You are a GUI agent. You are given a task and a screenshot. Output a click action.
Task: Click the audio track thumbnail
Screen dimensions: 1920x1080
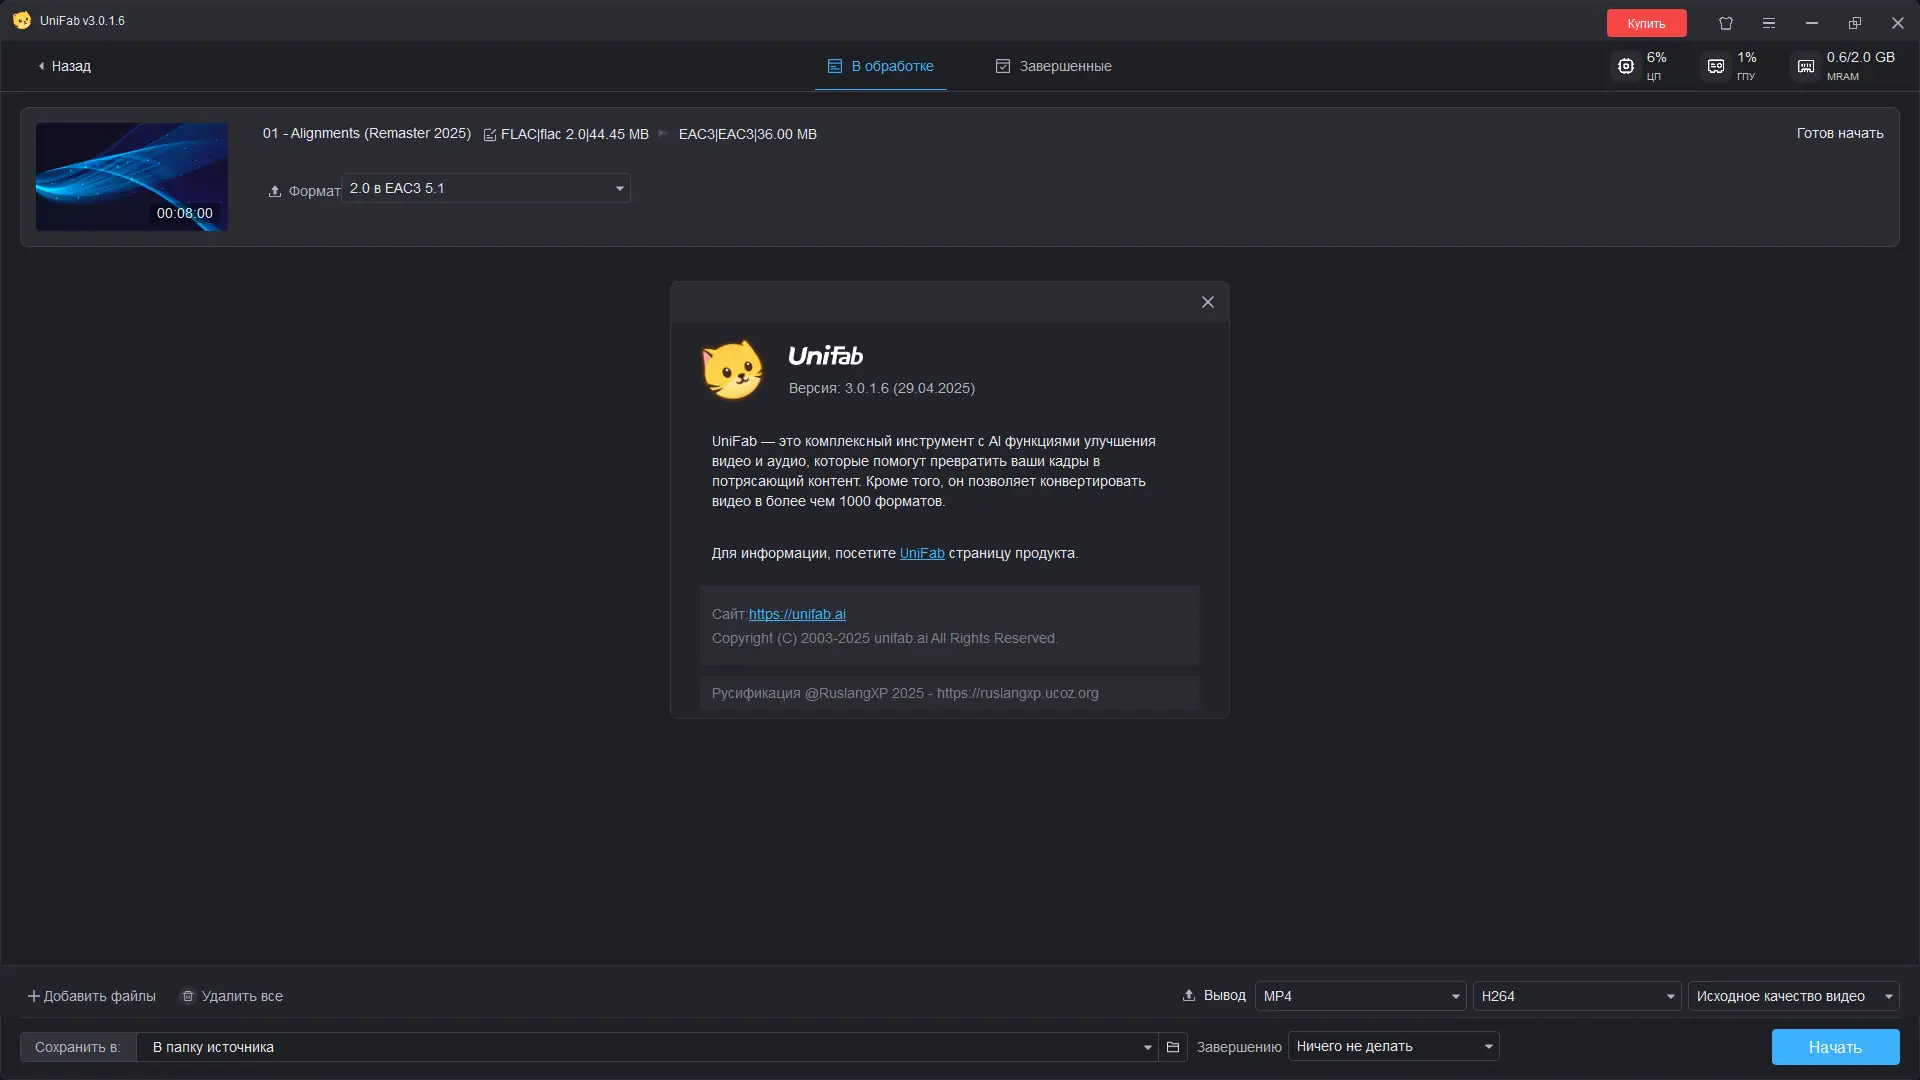[x=132, y=177]
